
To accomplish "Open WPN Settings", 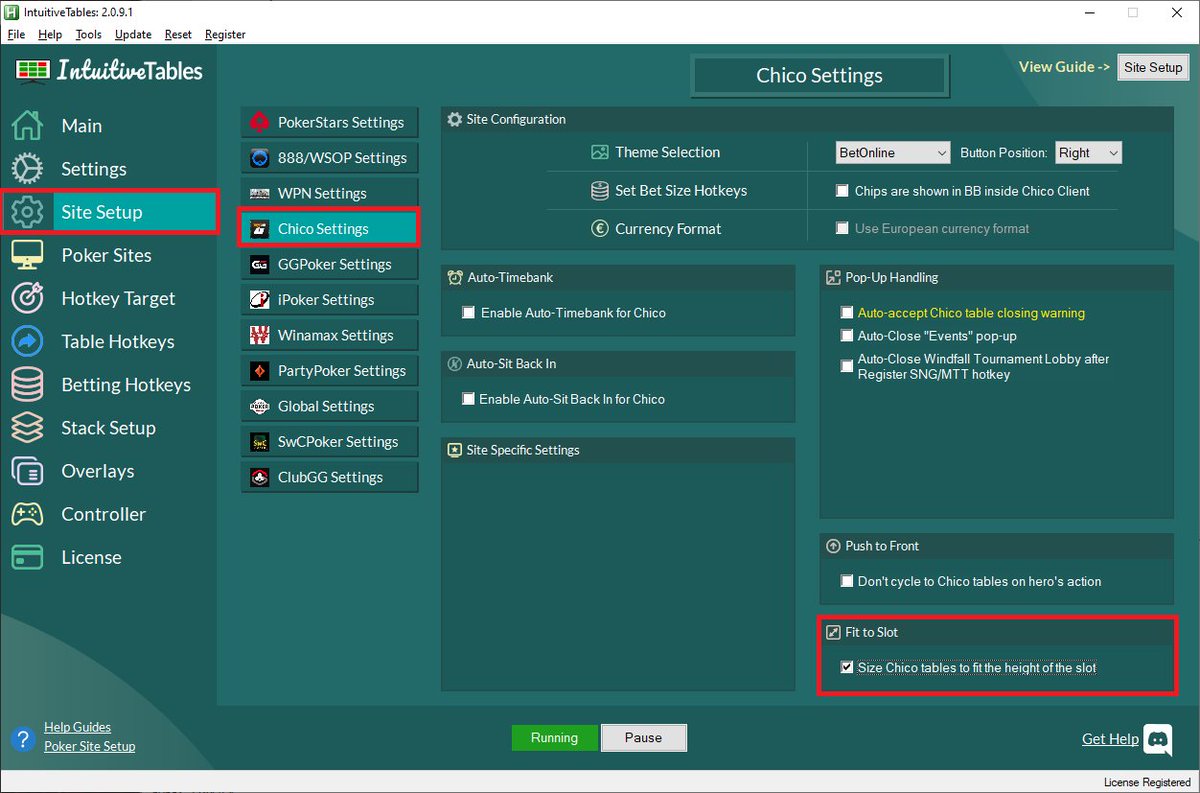I will click(329, 193).
